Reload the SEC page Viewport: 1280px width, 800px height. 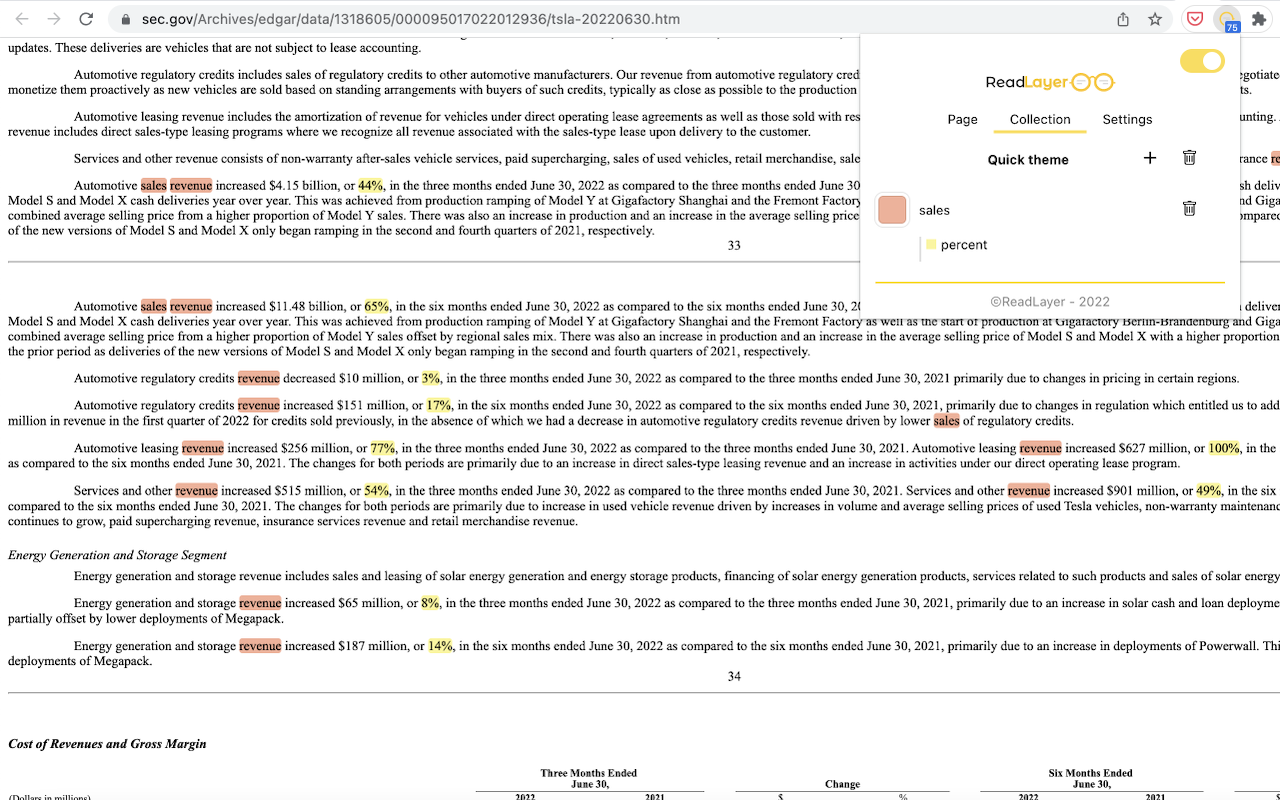(x=86, y=19)
